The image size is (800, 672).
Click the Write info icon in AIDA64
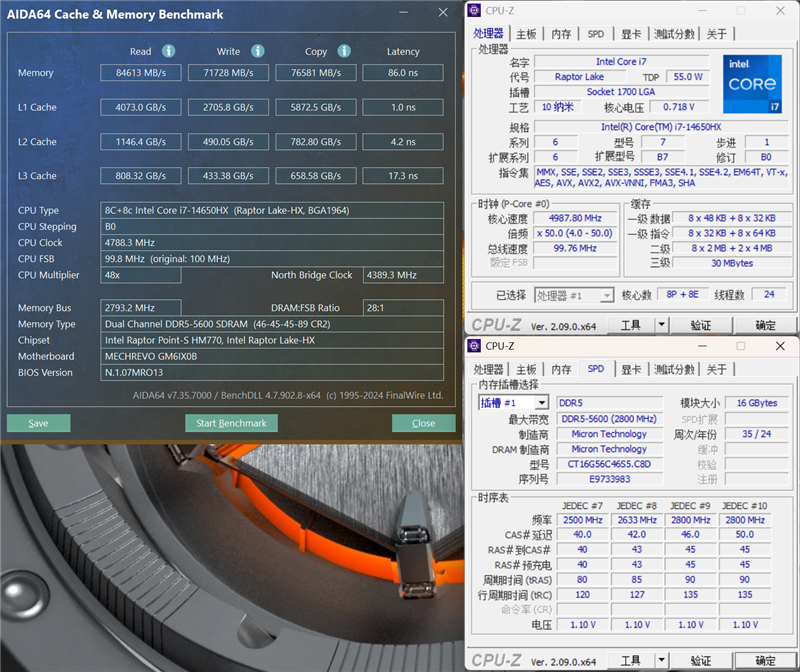point(258,51)
